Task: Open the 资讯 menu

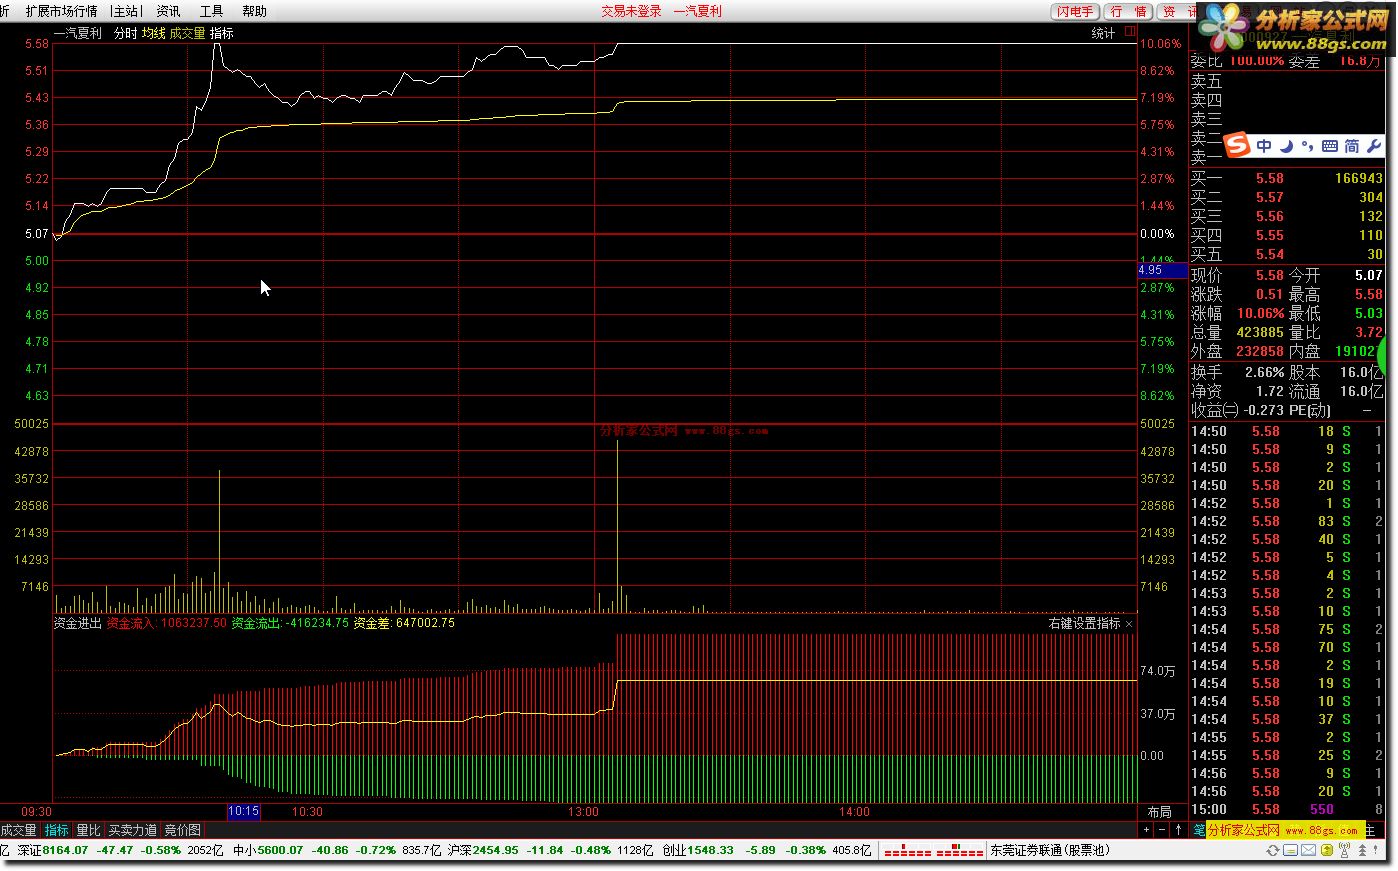Action: 168,11
